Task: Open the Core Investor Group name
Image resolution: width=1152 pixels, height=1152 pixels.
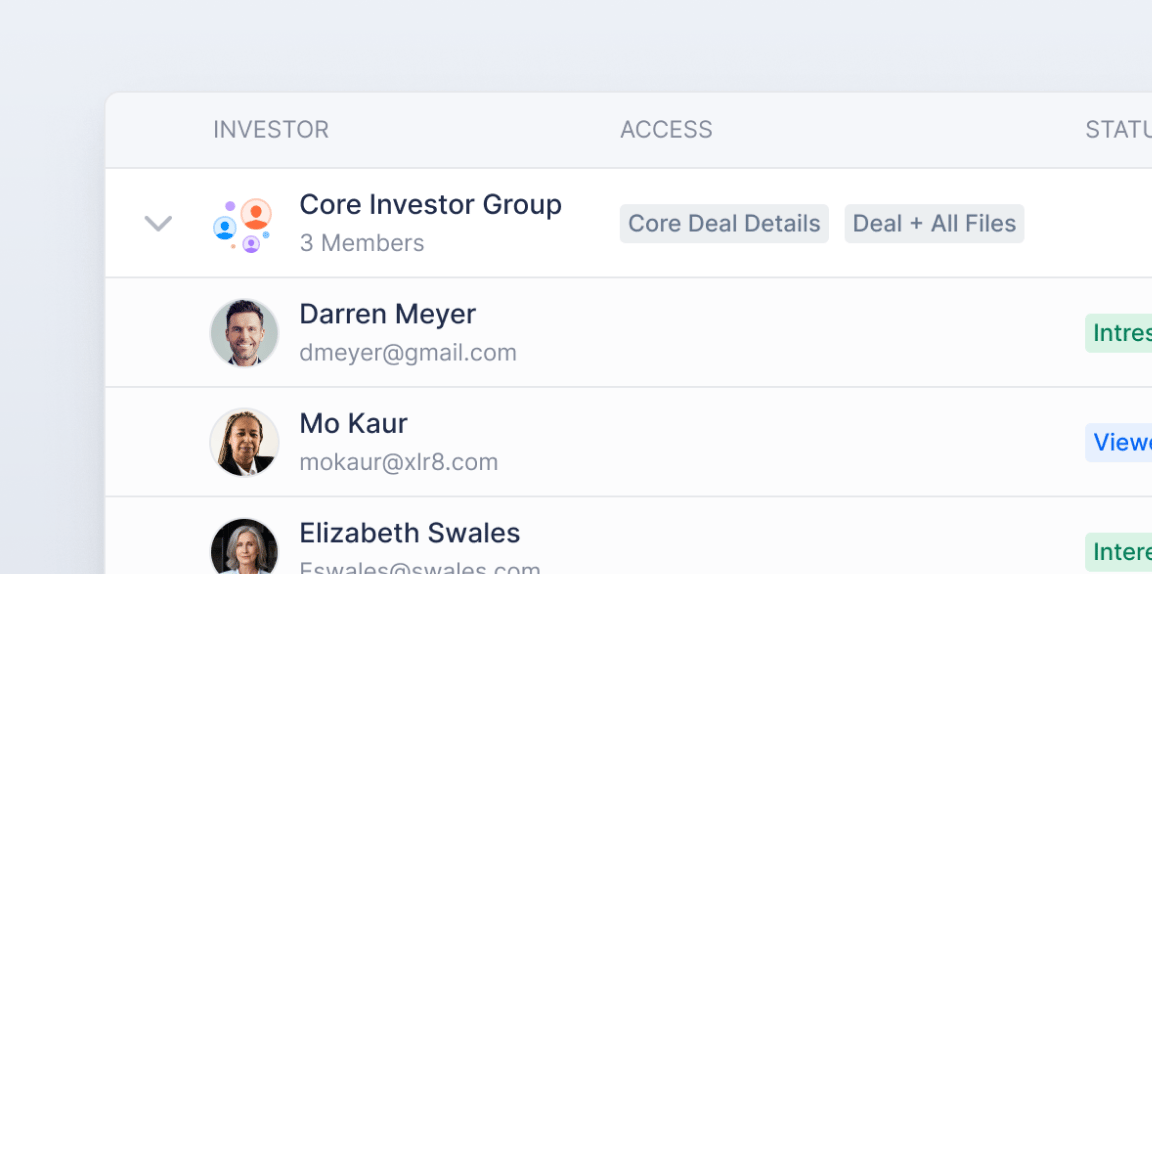Action: [430, 205]
